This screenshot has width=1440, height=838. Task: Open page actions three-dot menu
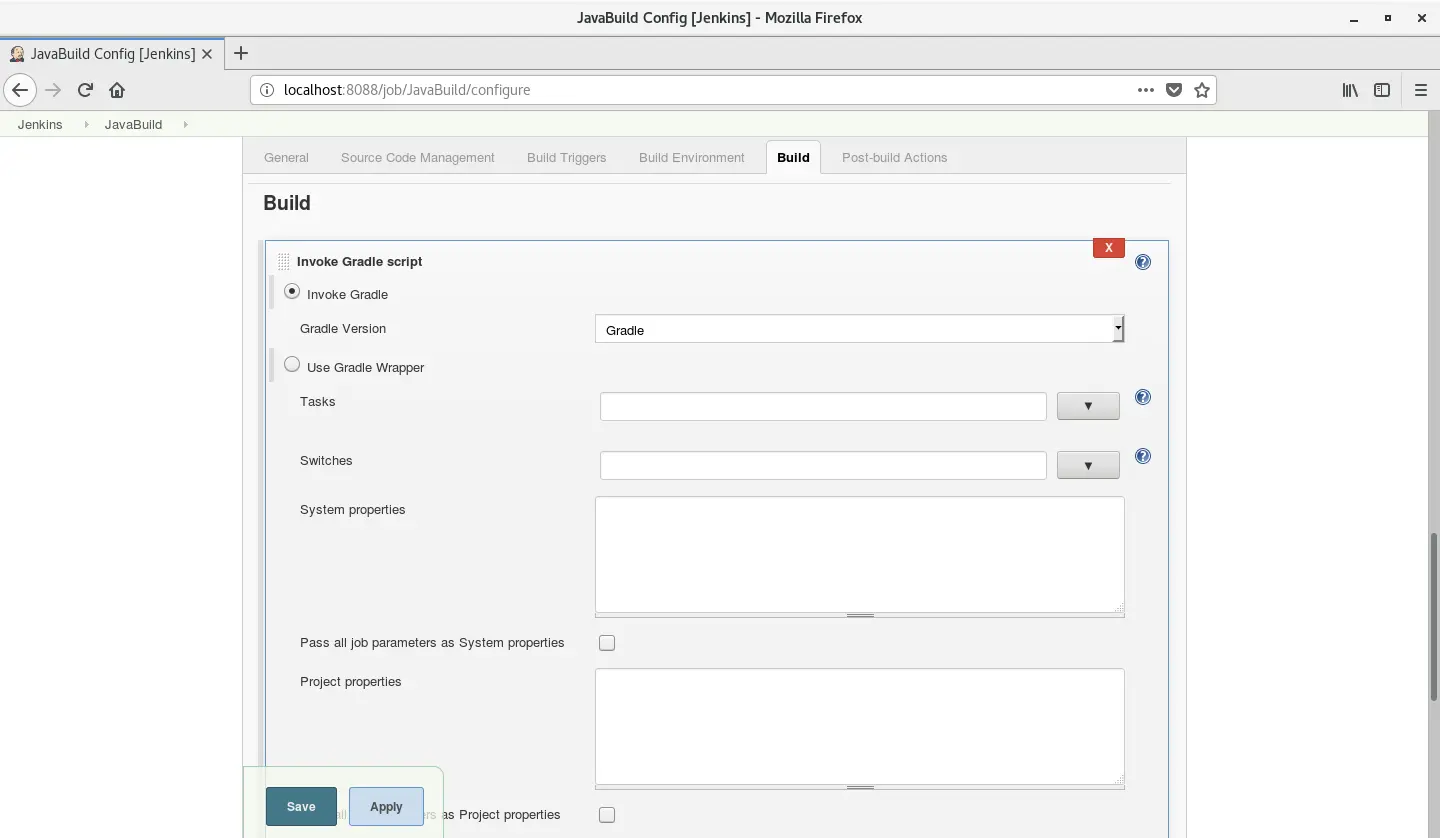pyautogui.click(x=1146, y=90)
